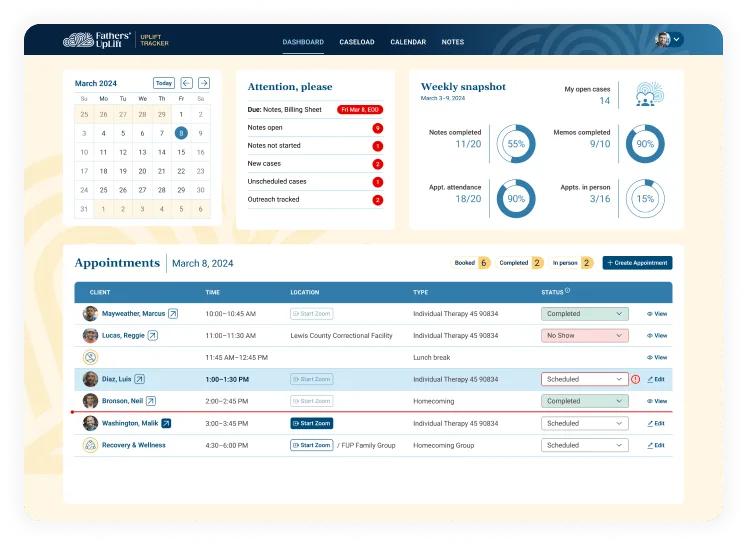Start Zoom for Recovery & Wellness
The height and width of the screenshot is (545, 747).
312,445
